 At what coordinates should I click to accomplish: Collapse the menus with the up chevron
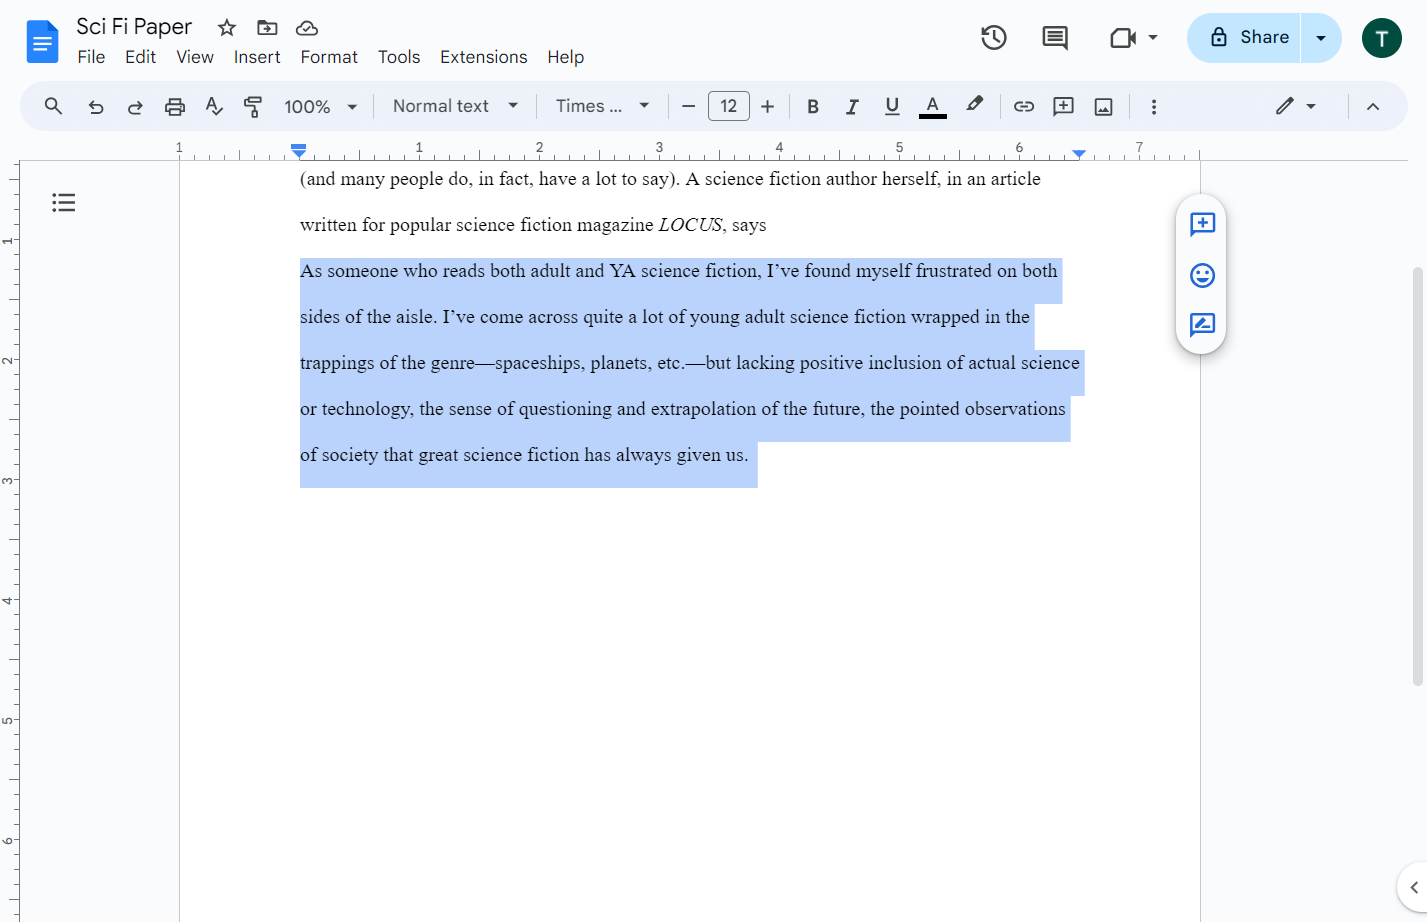(1373, 107)
